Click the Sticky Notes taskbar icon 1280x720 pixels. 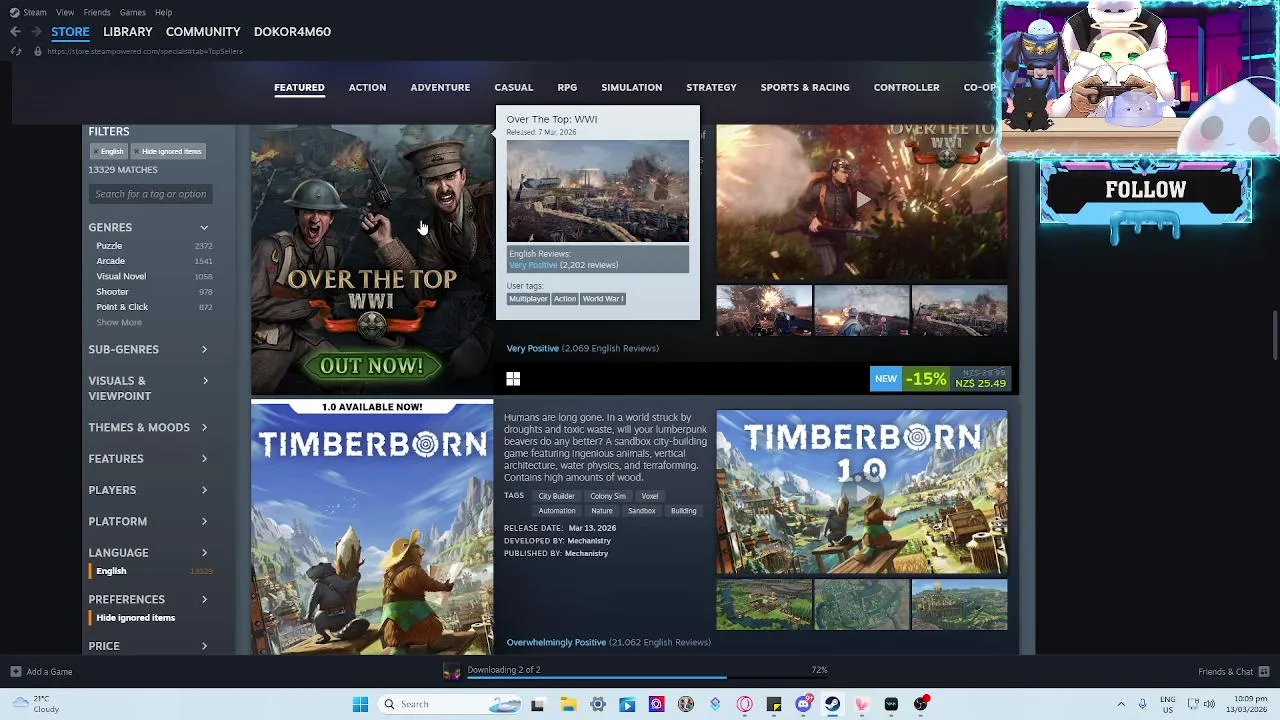pyautogui.click(x=774, y=704)
